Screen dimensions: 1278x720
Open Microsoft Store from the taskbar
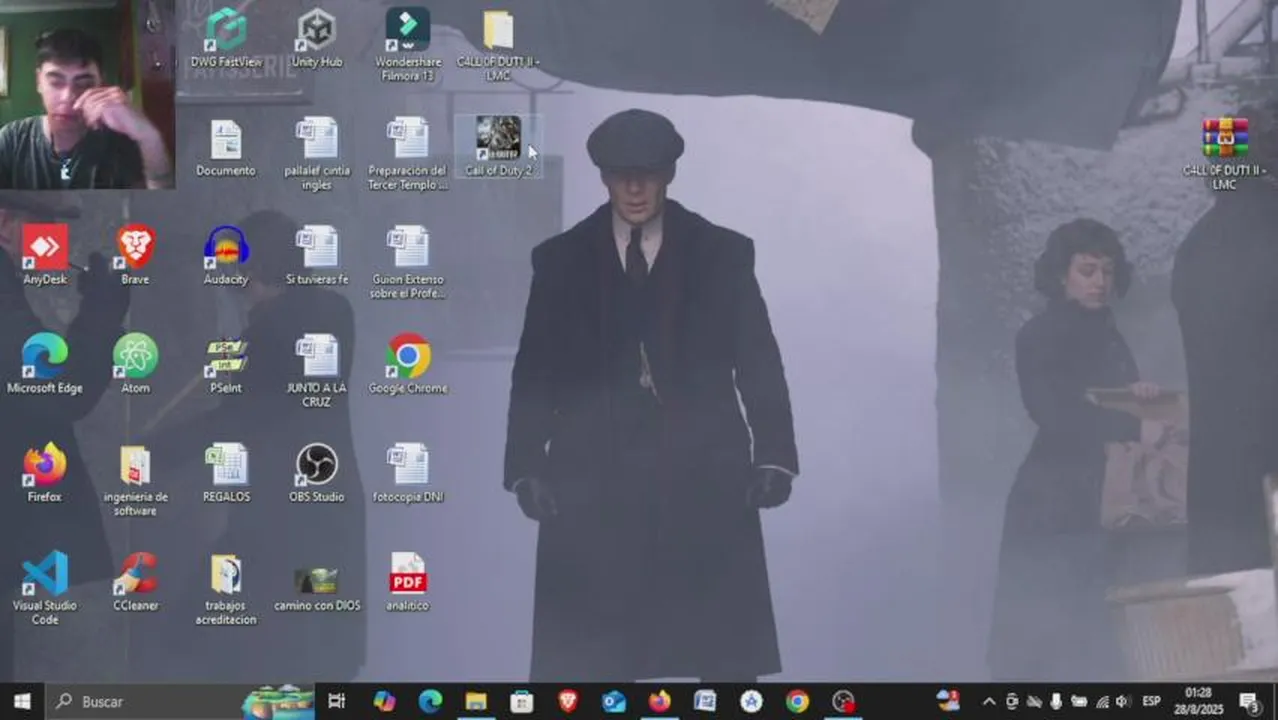tap(522, 701)
